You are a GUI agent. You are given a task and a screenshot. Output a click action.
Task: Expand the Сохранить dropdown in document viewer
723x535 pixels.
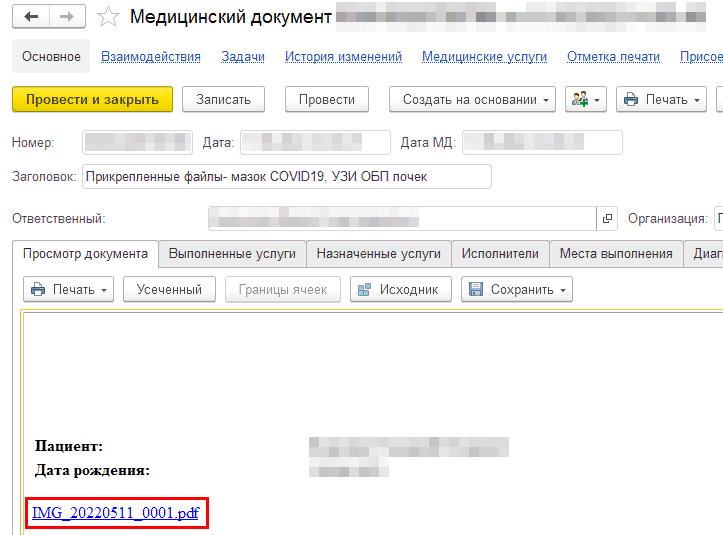point(516,290)
